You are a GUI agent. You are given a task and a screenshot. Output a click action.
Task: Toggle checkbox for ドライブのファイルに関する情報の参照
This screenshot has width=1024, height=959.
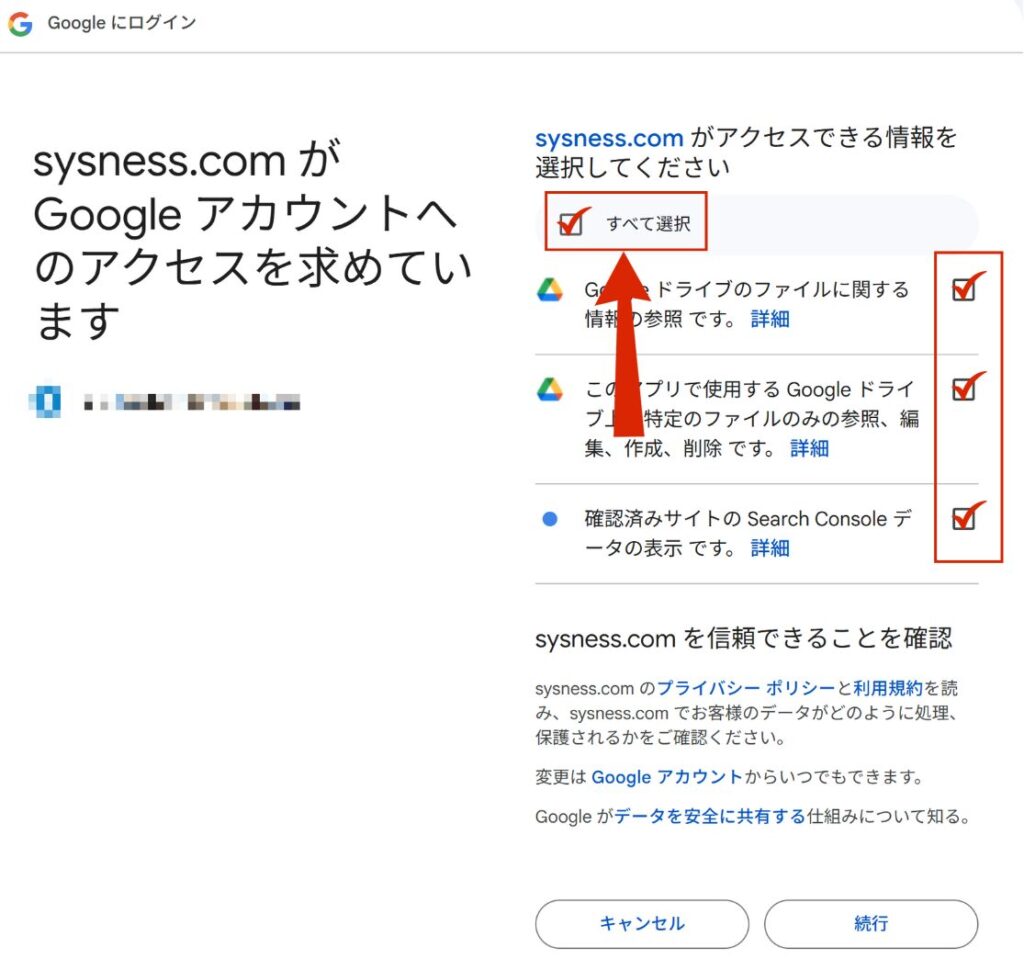click(963, 289)
